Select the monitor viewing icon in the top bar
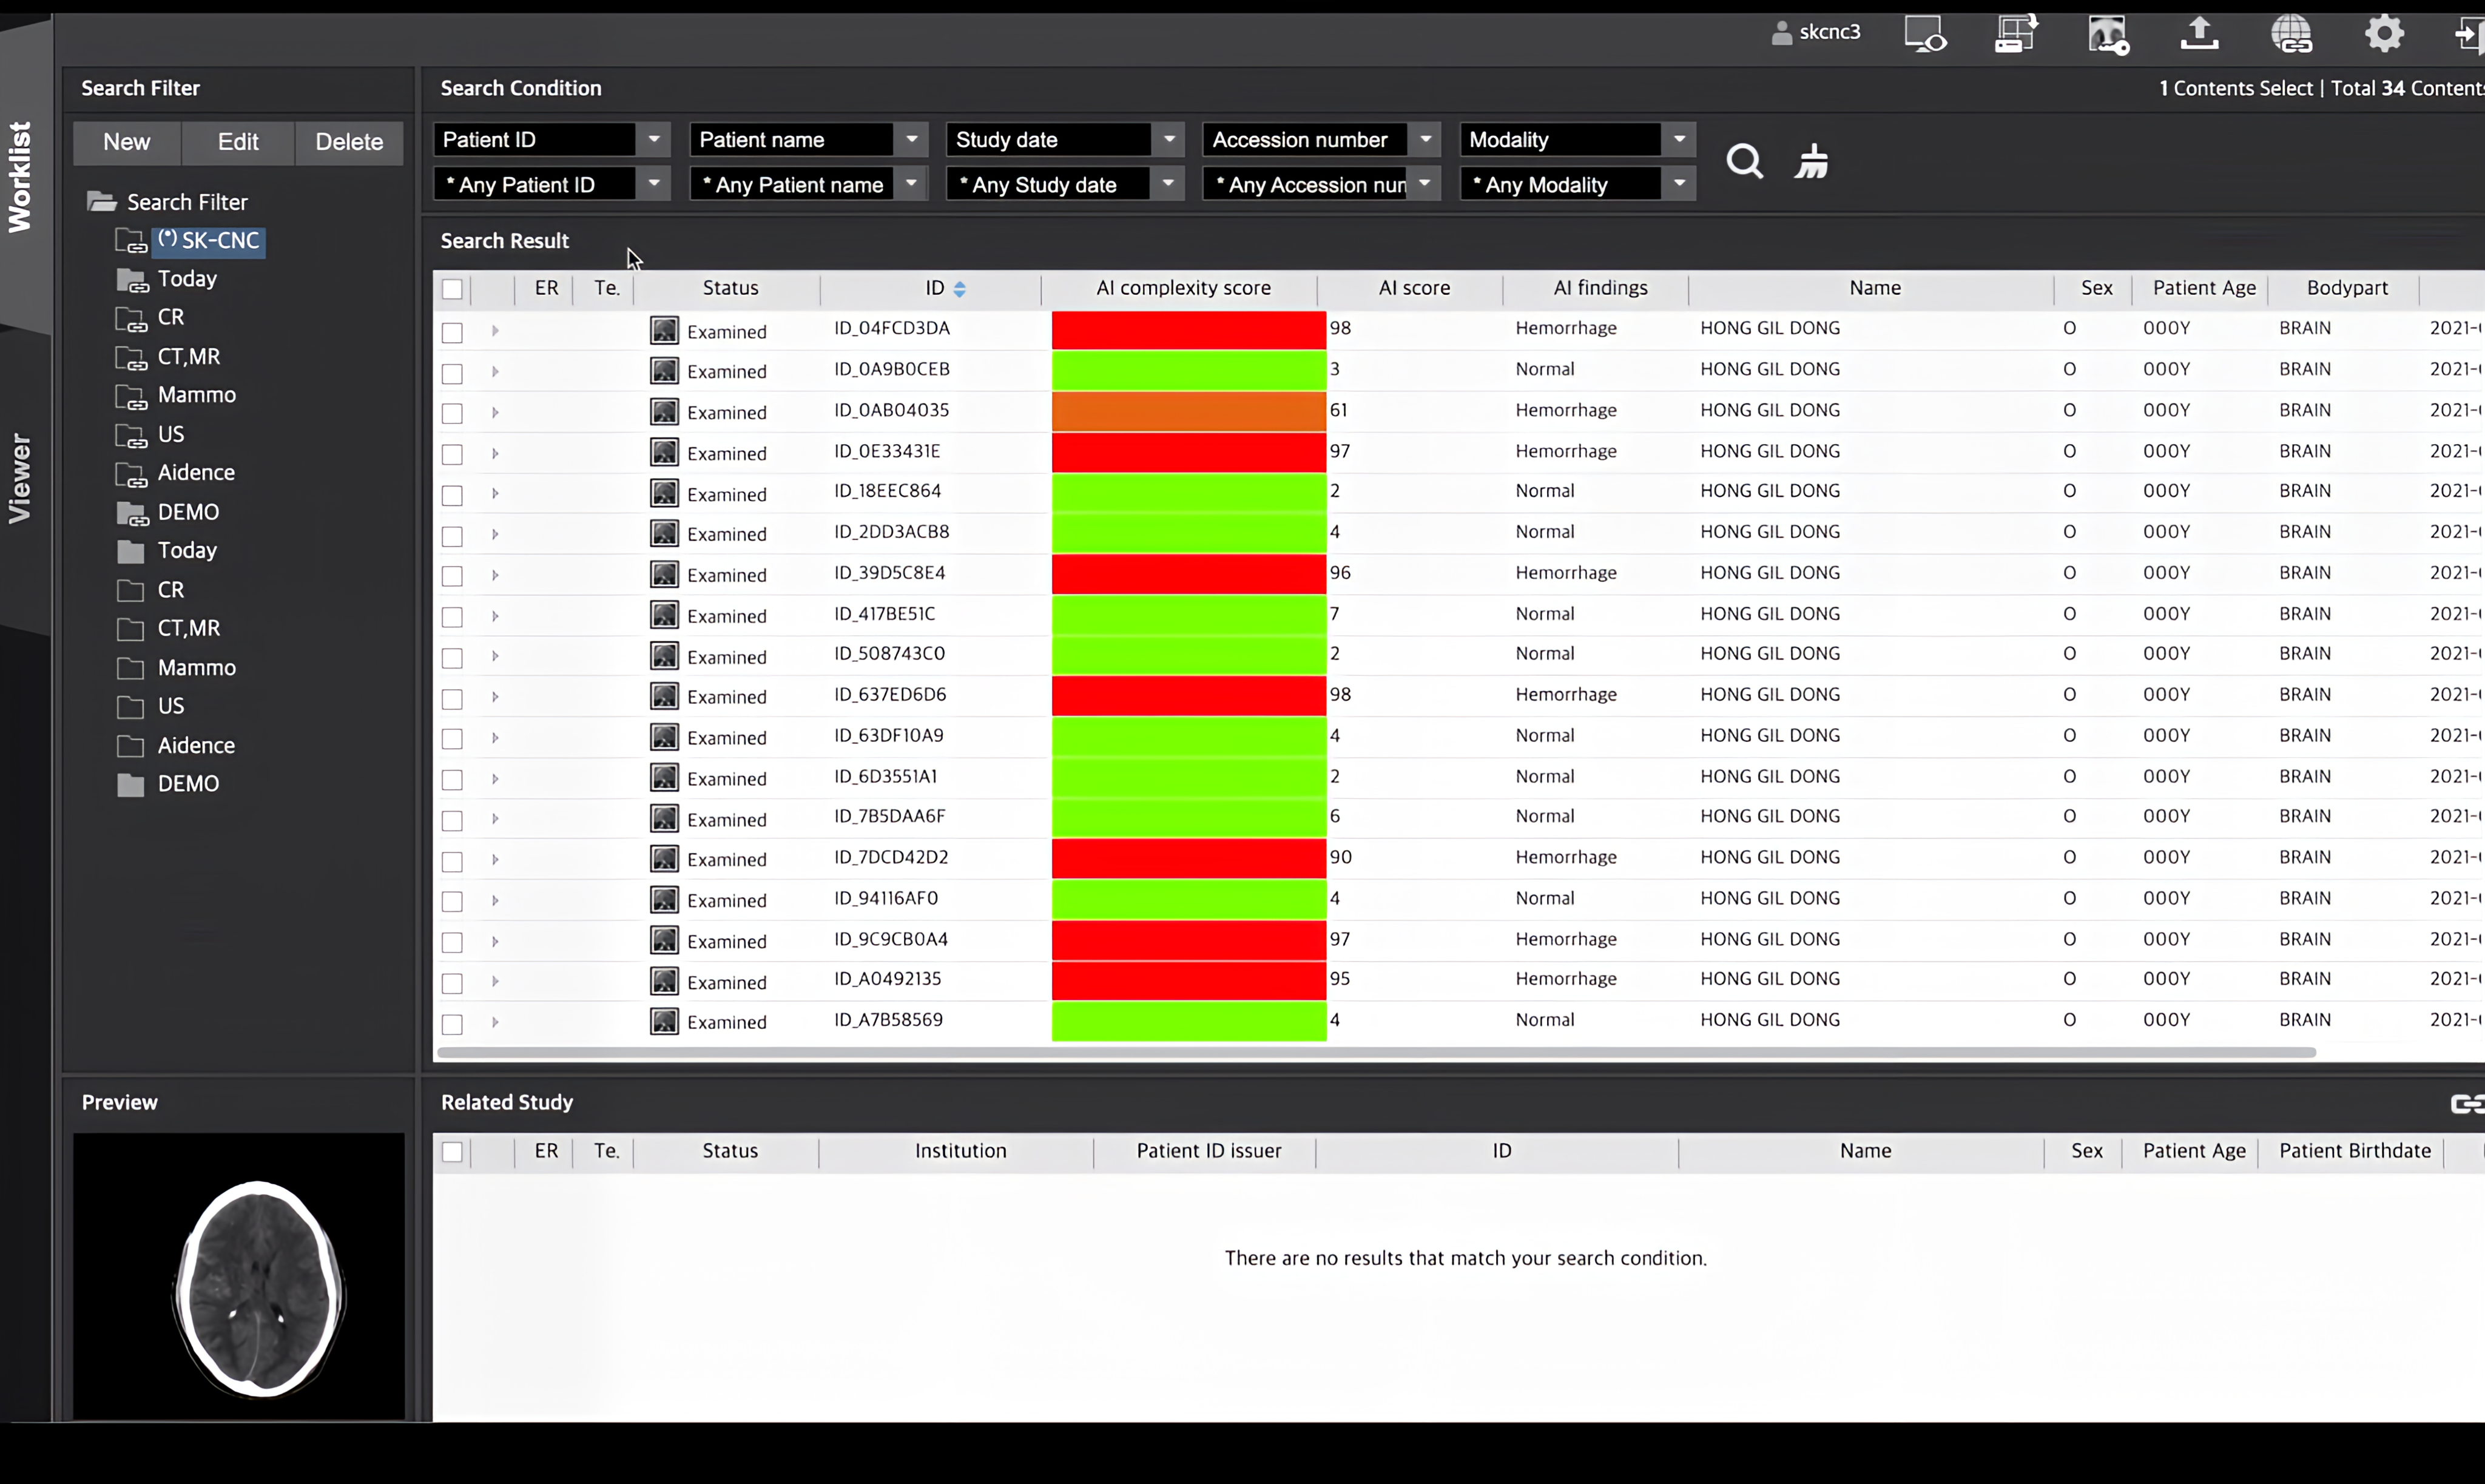Screen dimensions: 2485x1484 [x=1925, y=33]
